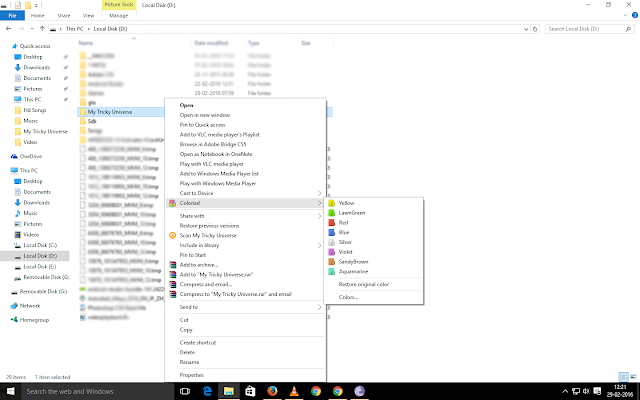The height and width of the screenshot is (400, 640).
Task: Open Properties from the context menu
Action: click(245, 375)
